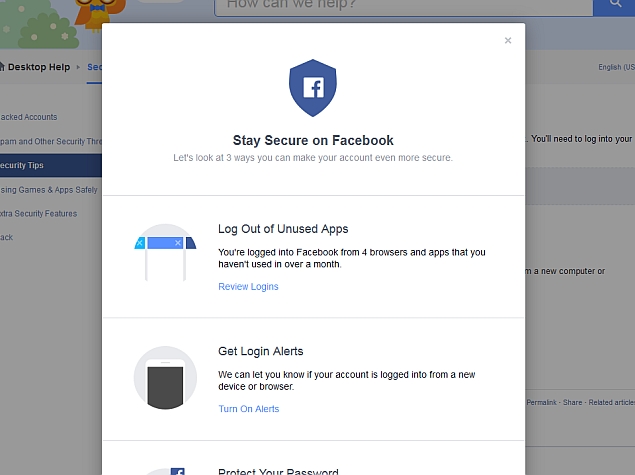Go to Desktop Help breadcrumb
Viewport: 635px width, 475px height.
pyautogui.click(x=39, y=67)
